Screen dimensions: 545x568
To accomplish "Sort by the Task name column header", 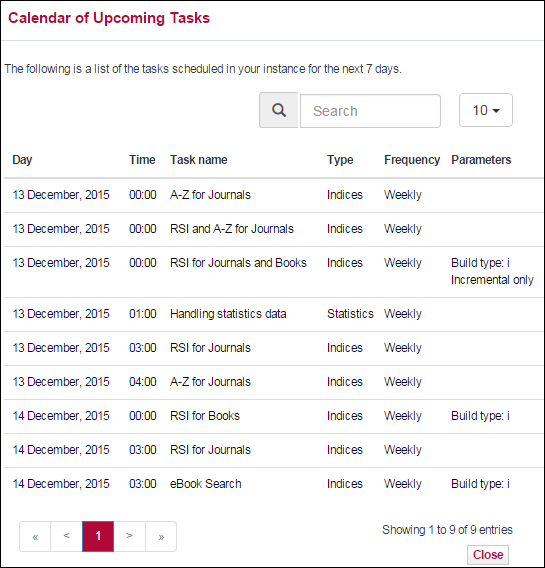I will click(x=198, y=160).
